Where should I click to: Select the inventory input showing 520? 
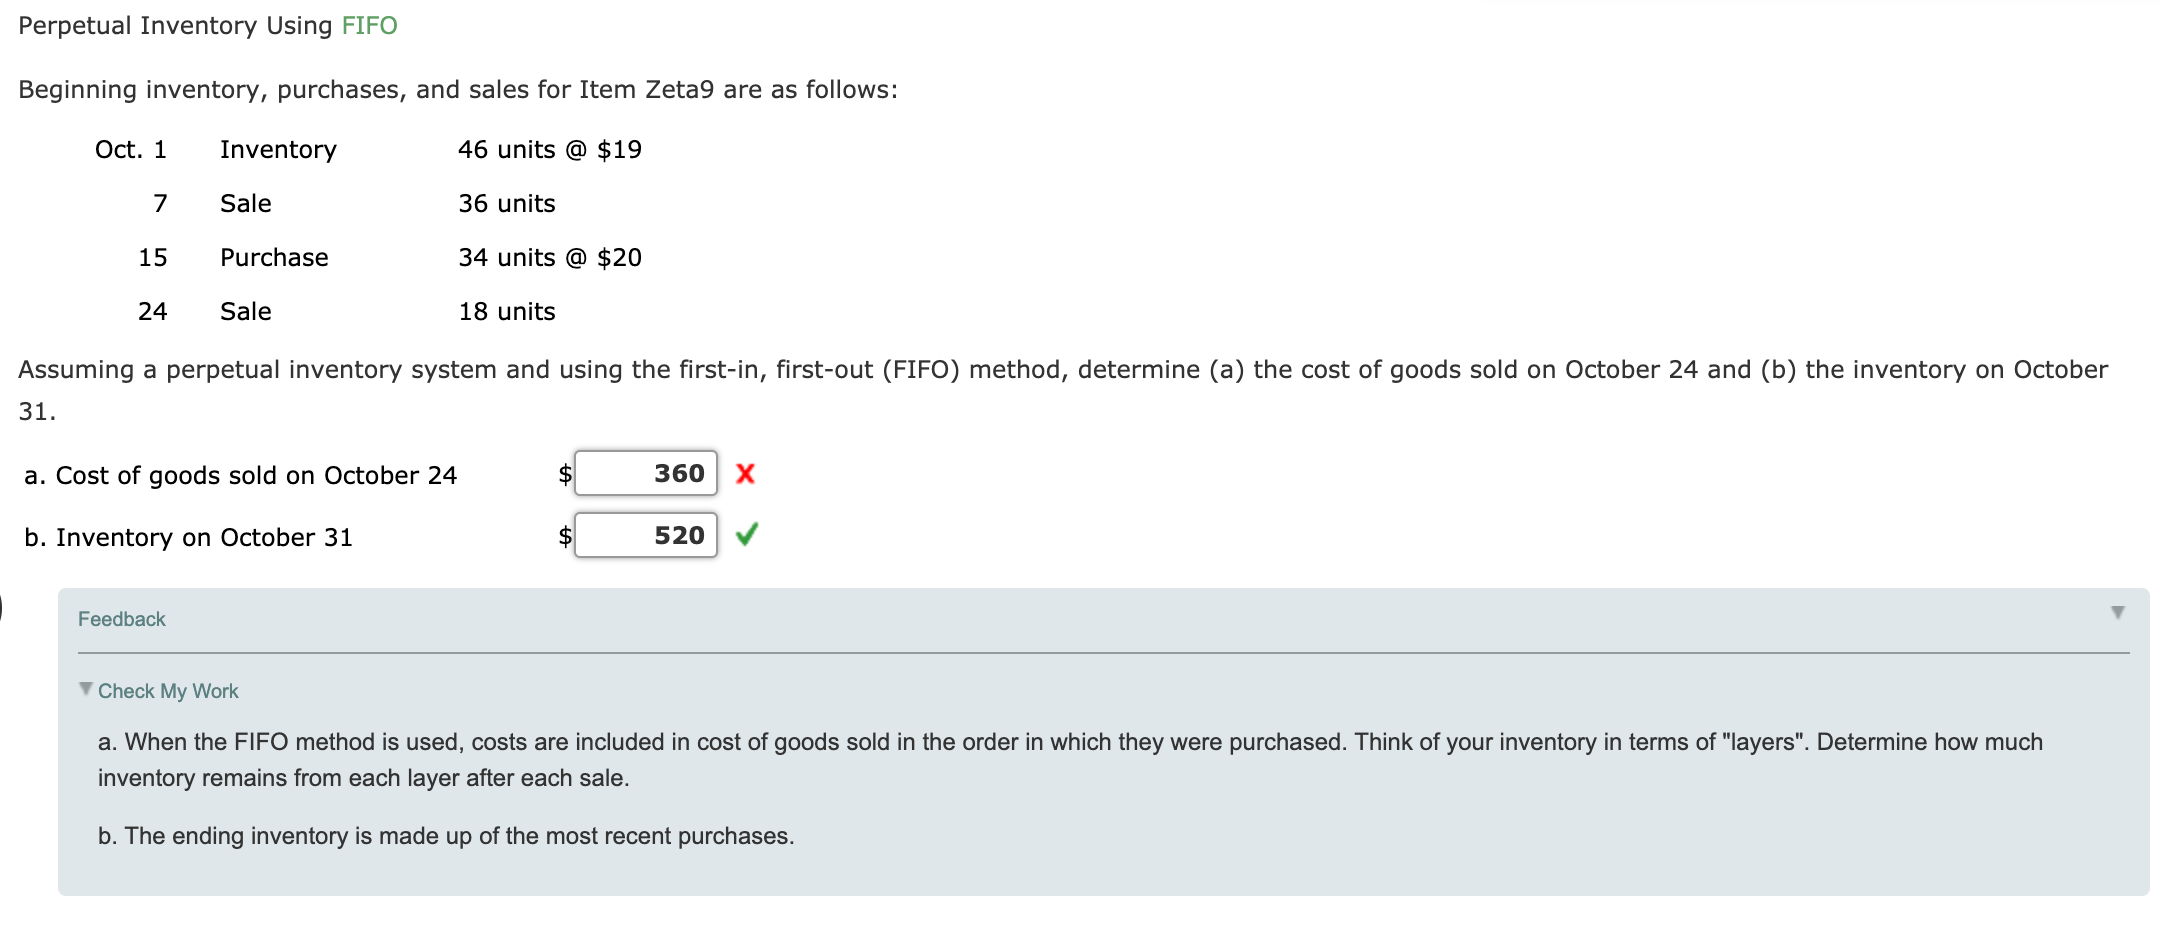(645, 536)
